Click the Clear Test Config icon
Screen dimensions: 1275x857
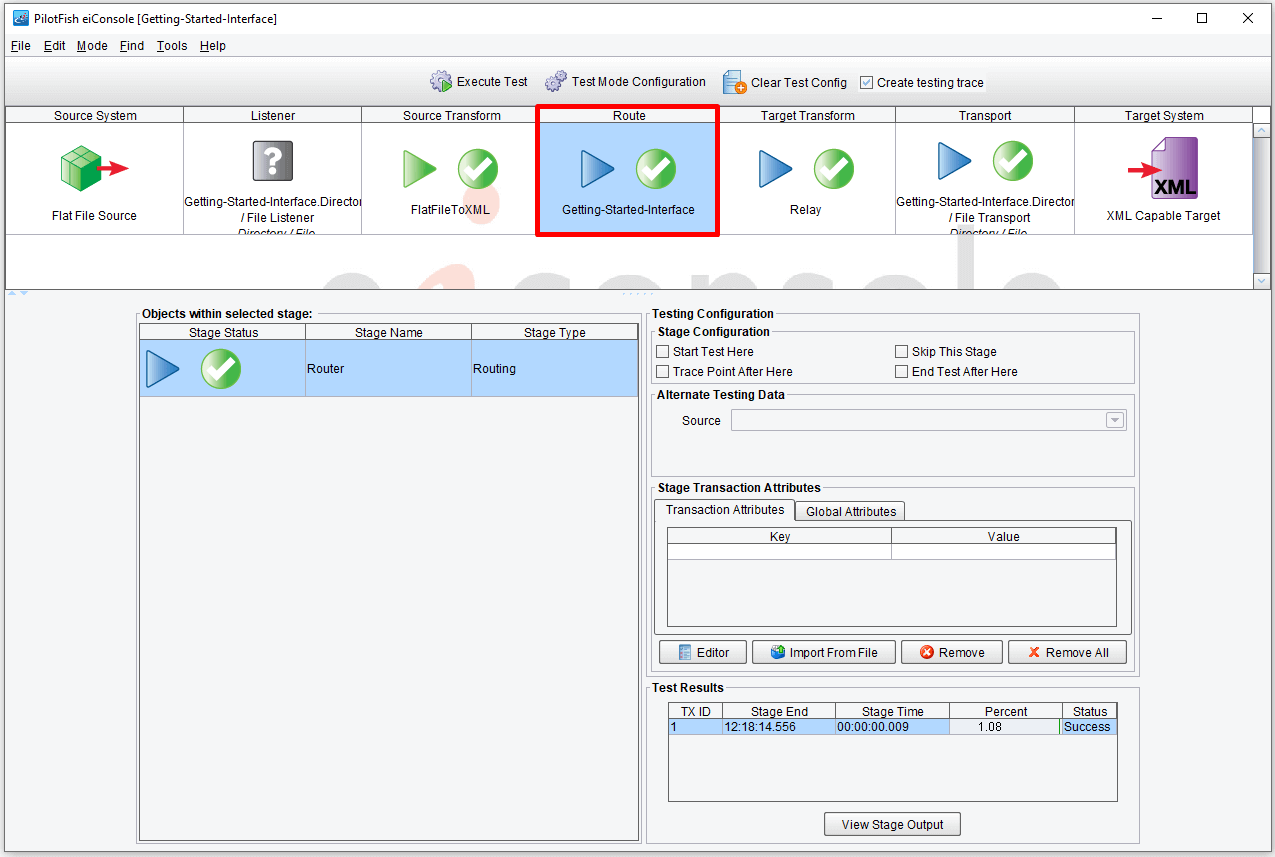(735, 82)
